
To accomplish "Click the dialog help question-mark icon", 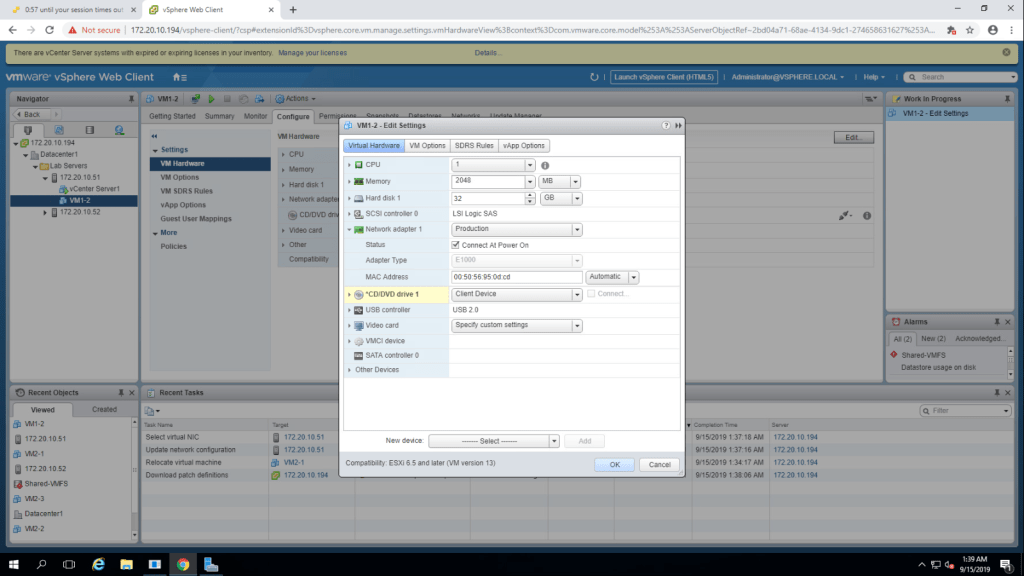I will click(666, 126).
